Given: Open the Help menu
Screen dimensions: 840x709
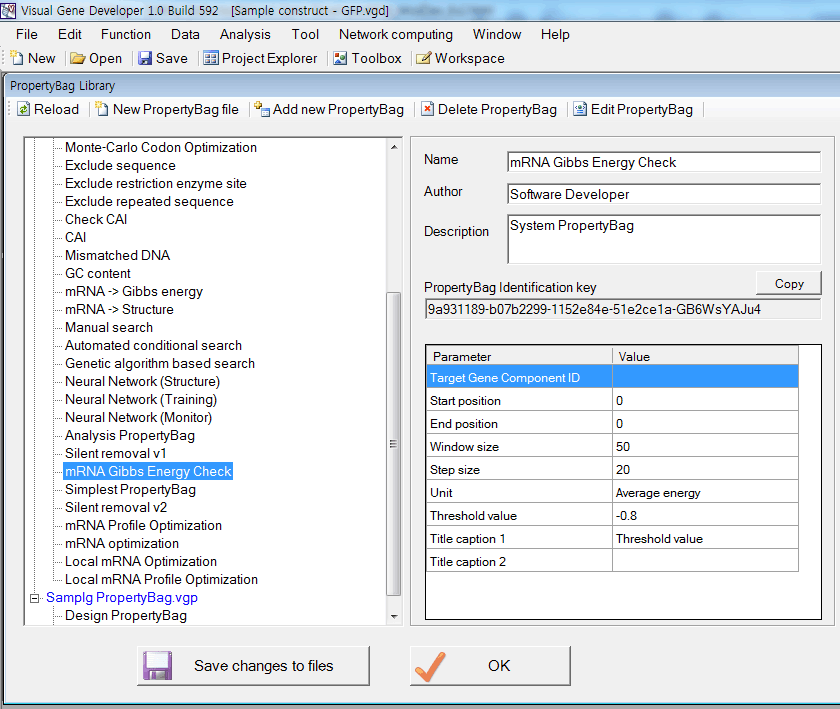Looking at the screenshot, I should pyautogui.click(x=555, y=34).
